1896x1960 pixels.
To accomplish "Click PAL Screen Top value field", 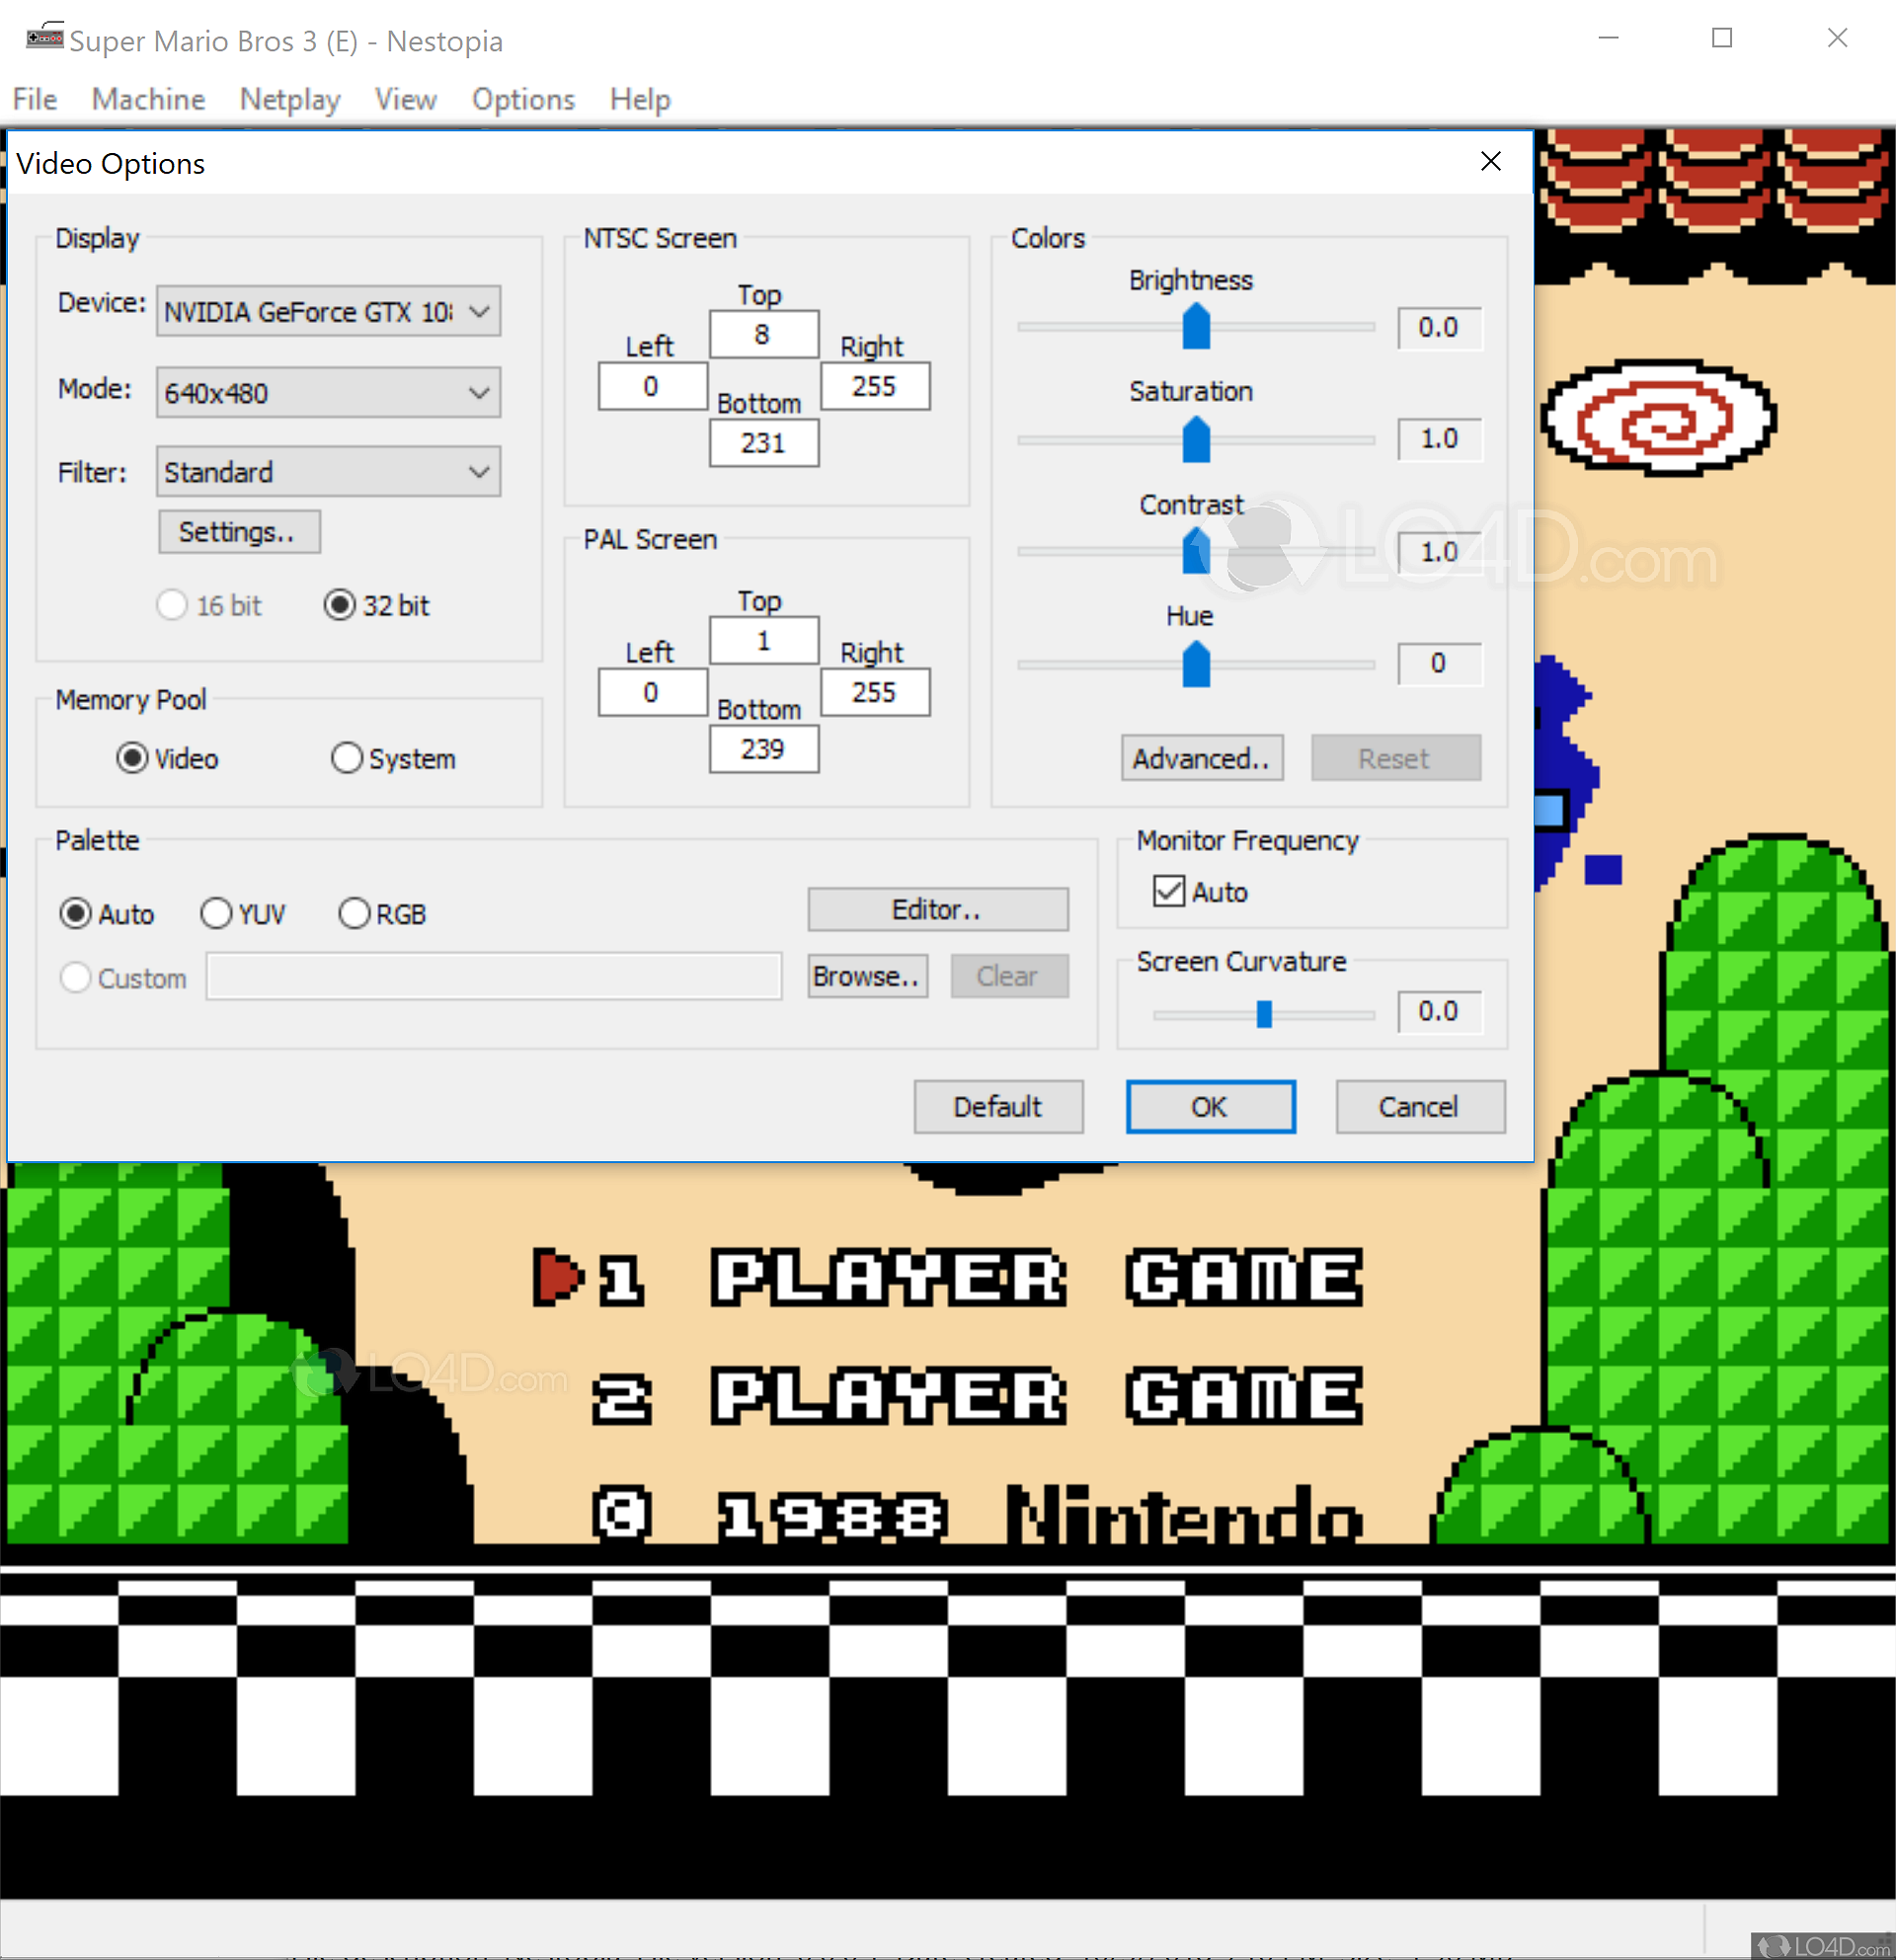I will tap(764, 640).
